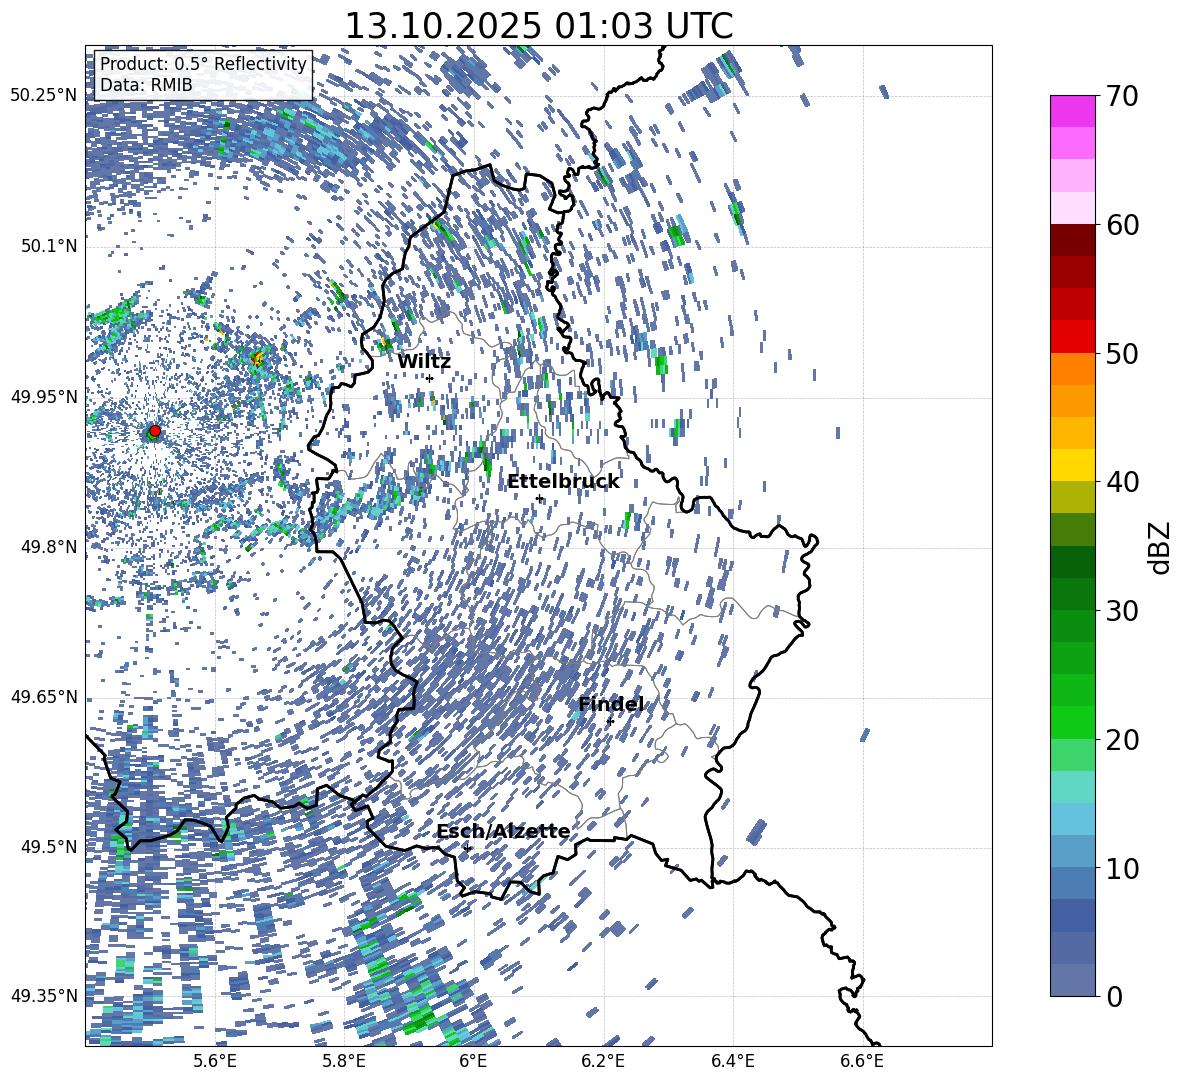
Task: Click the 49.95°N latitude tick label
Action: 44,397
